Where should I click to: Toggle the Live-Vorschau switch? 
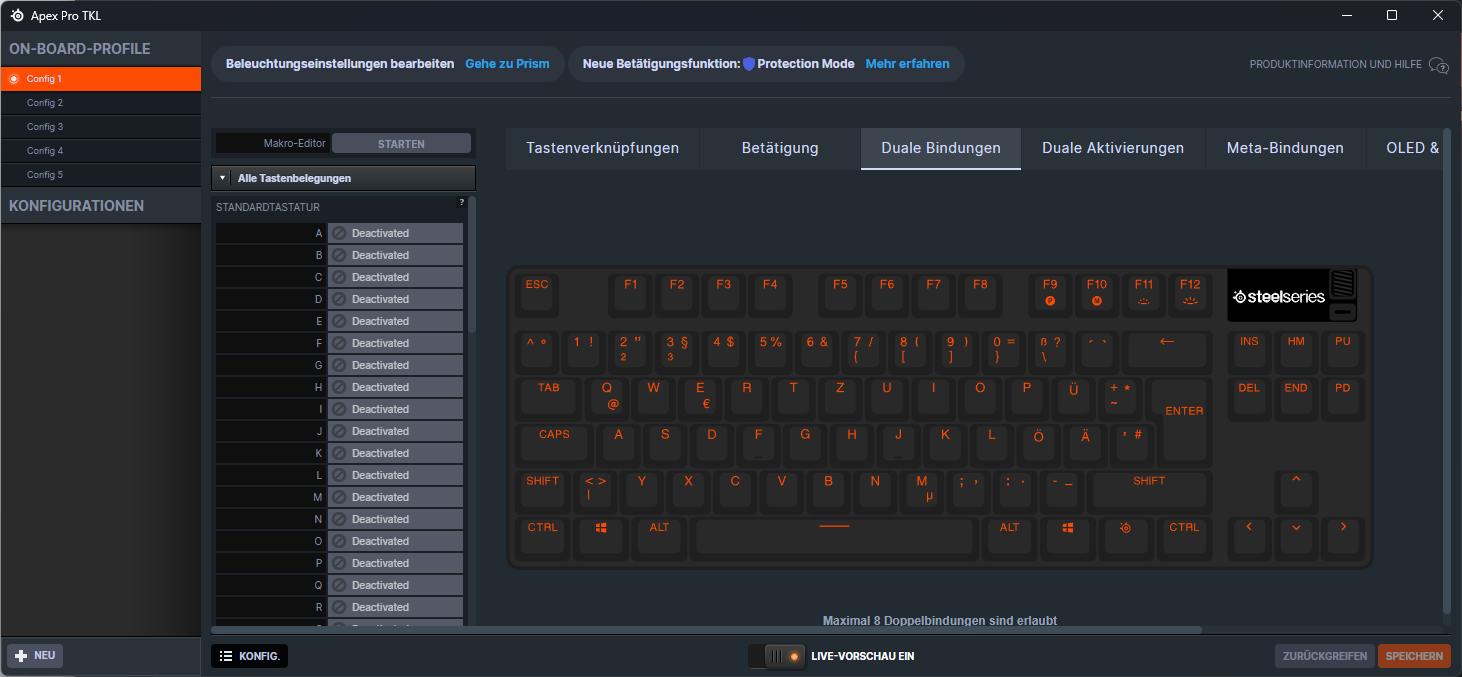point(776,656)
